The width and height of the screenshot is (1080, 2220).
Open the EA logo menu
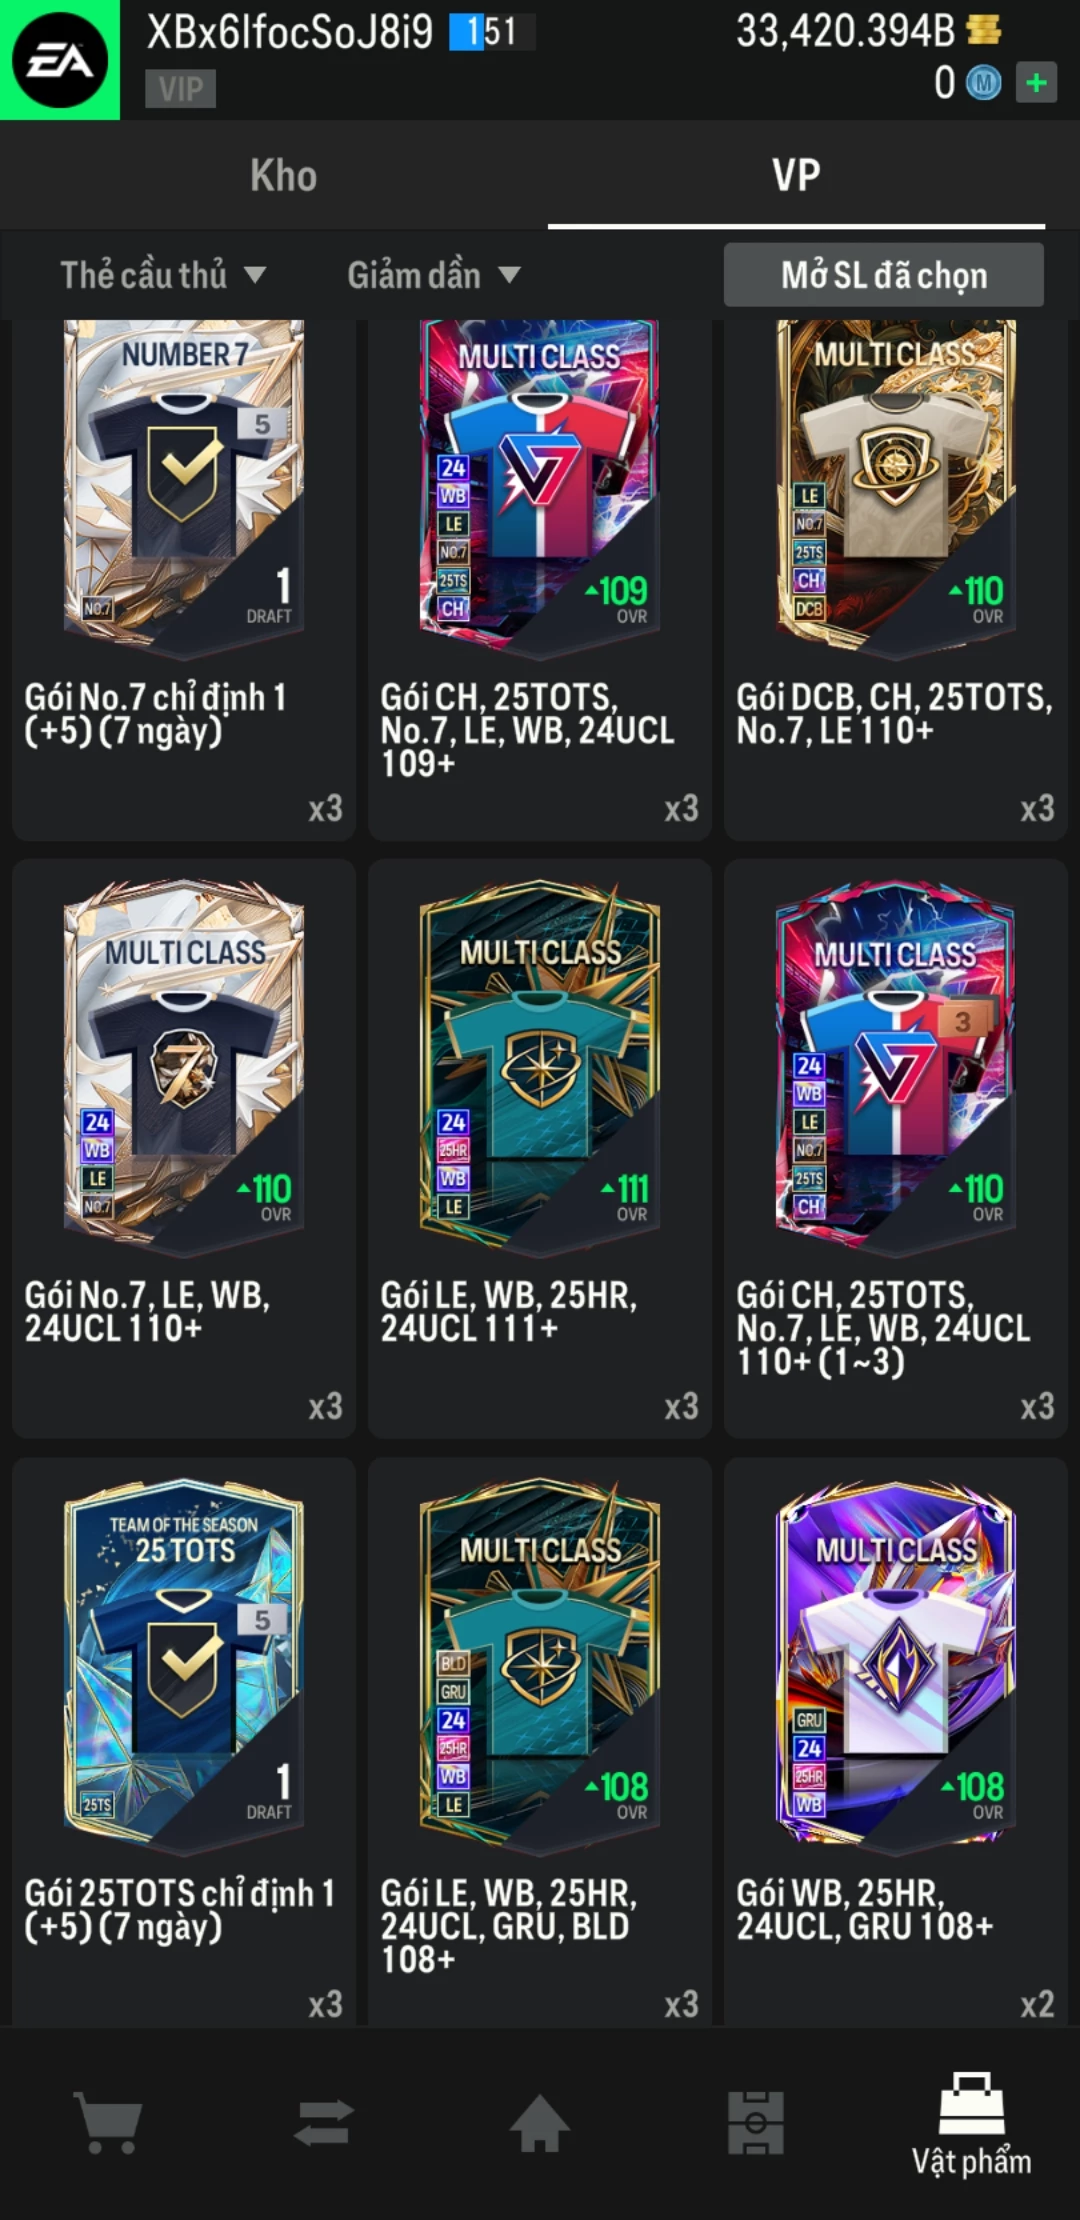[x=60, y=60]
